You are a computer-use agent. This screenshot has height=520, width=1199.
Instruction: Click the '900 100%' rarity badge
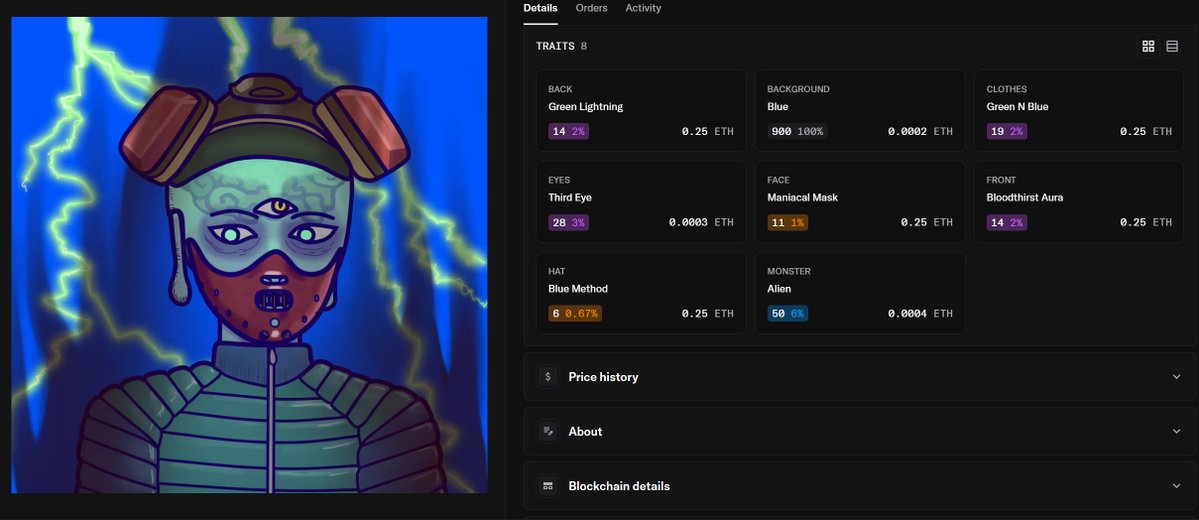click(x=797, y=132)
